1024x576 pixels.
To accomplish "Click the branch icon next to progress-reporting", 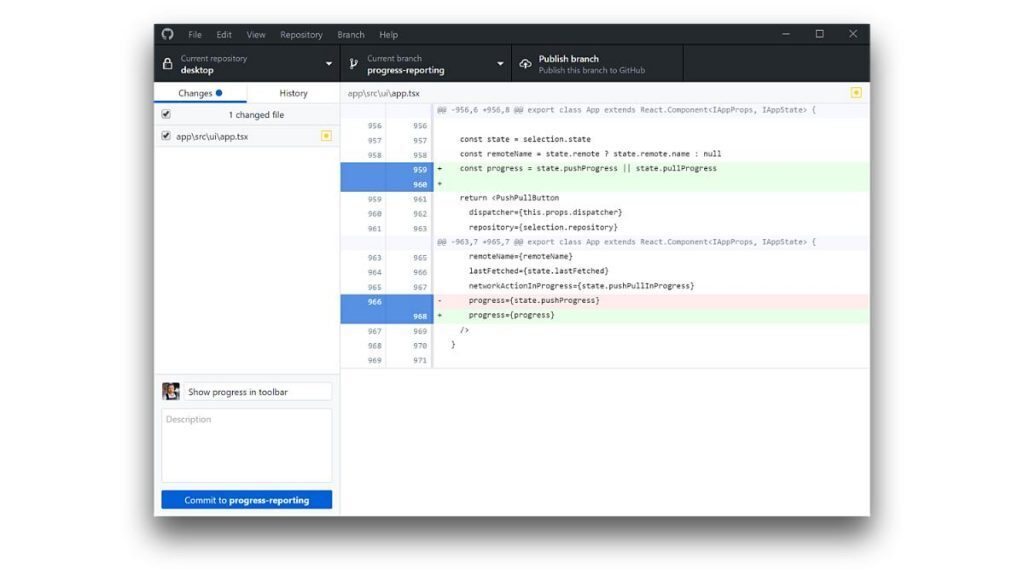I will point(352,62).
